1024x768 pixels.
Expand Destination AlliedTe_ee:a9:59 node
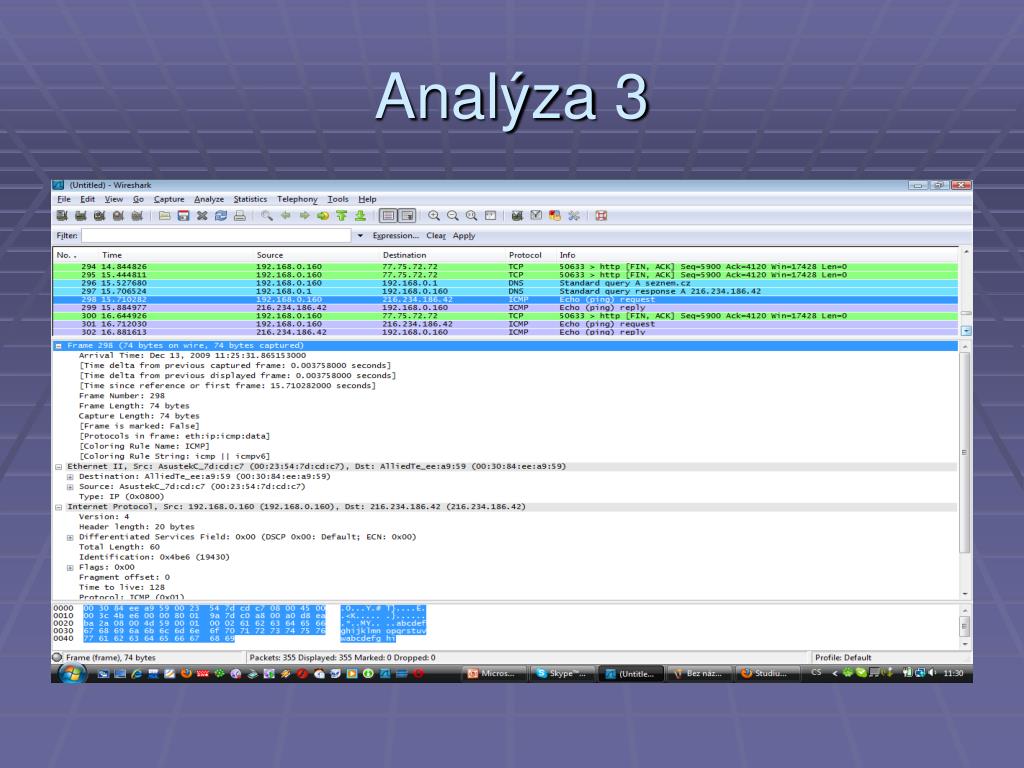(x=70, y=477)
